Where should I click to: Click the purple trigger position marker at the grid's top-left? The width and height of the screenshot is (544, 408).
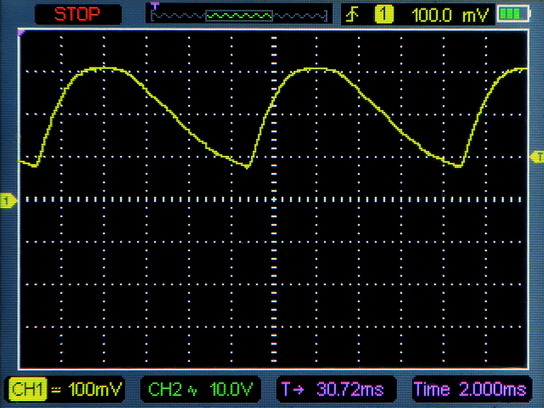[21, 33]
